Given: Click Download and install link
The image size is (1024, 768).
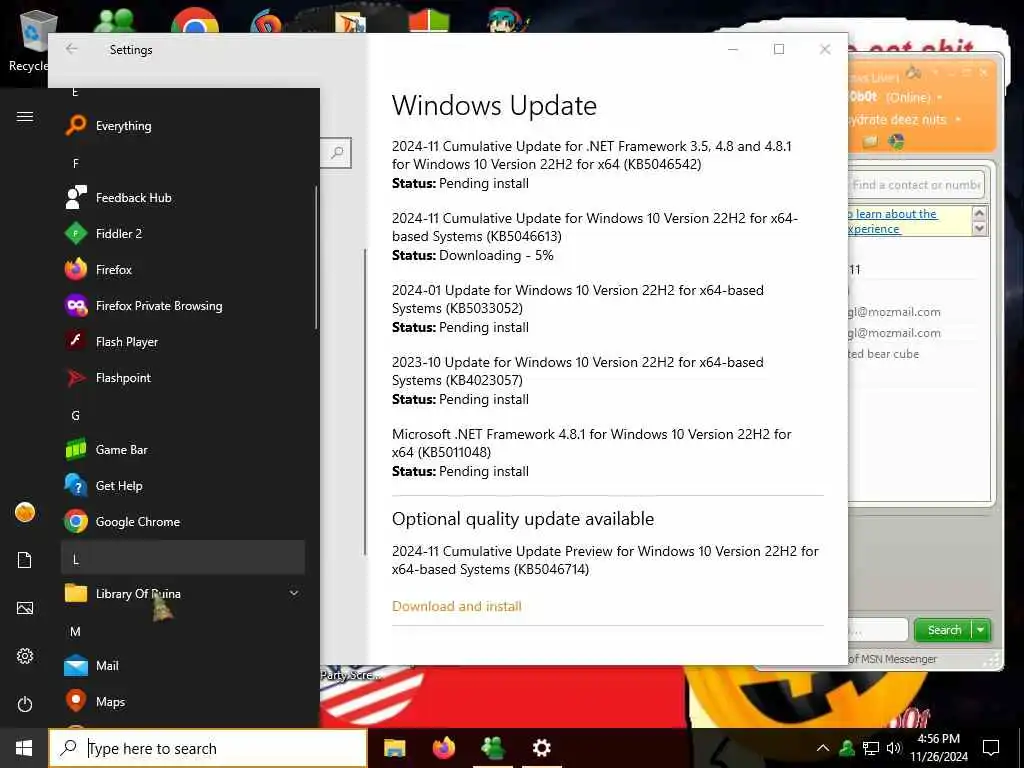Looking at the screenshot, I should pyautogui.click(x=456, y=606).
